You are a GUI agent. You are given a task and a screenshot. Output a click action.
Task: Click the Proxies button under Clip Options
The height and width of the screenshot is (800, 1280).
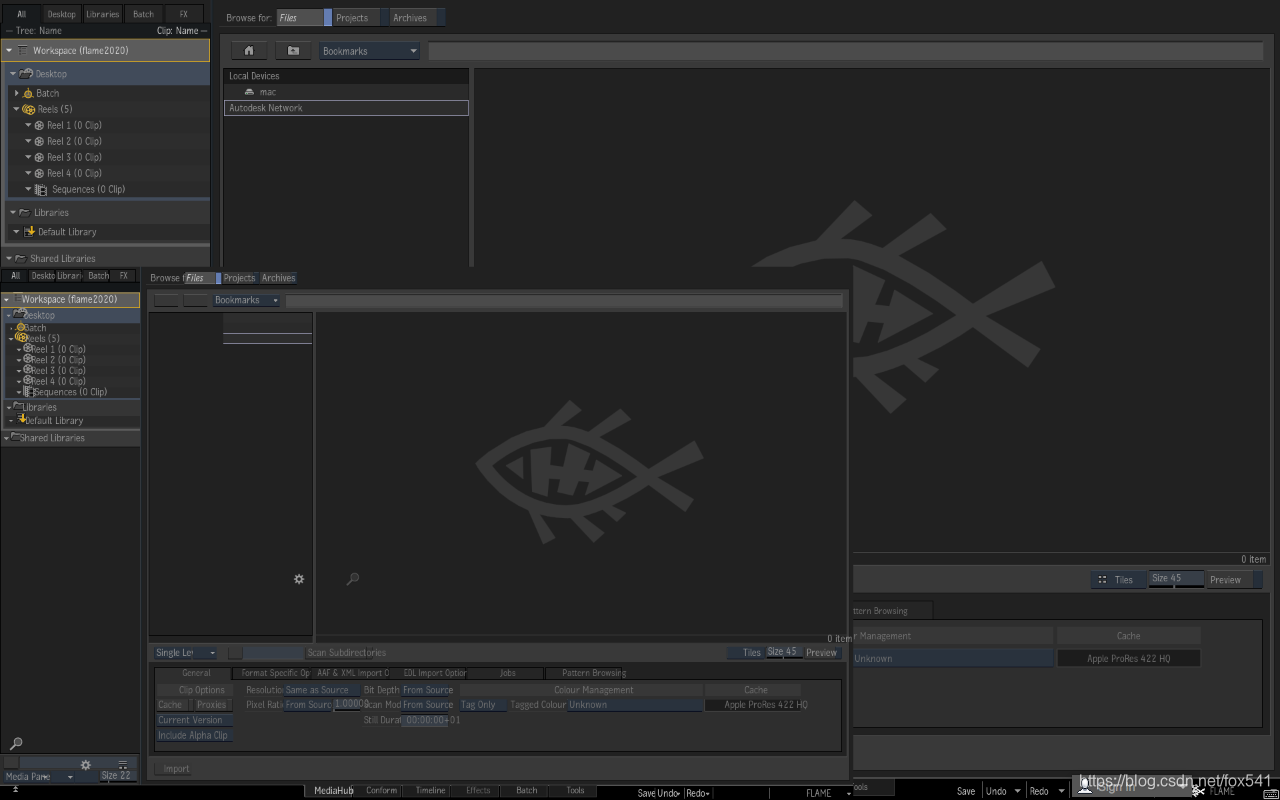(x=211, y=705)
